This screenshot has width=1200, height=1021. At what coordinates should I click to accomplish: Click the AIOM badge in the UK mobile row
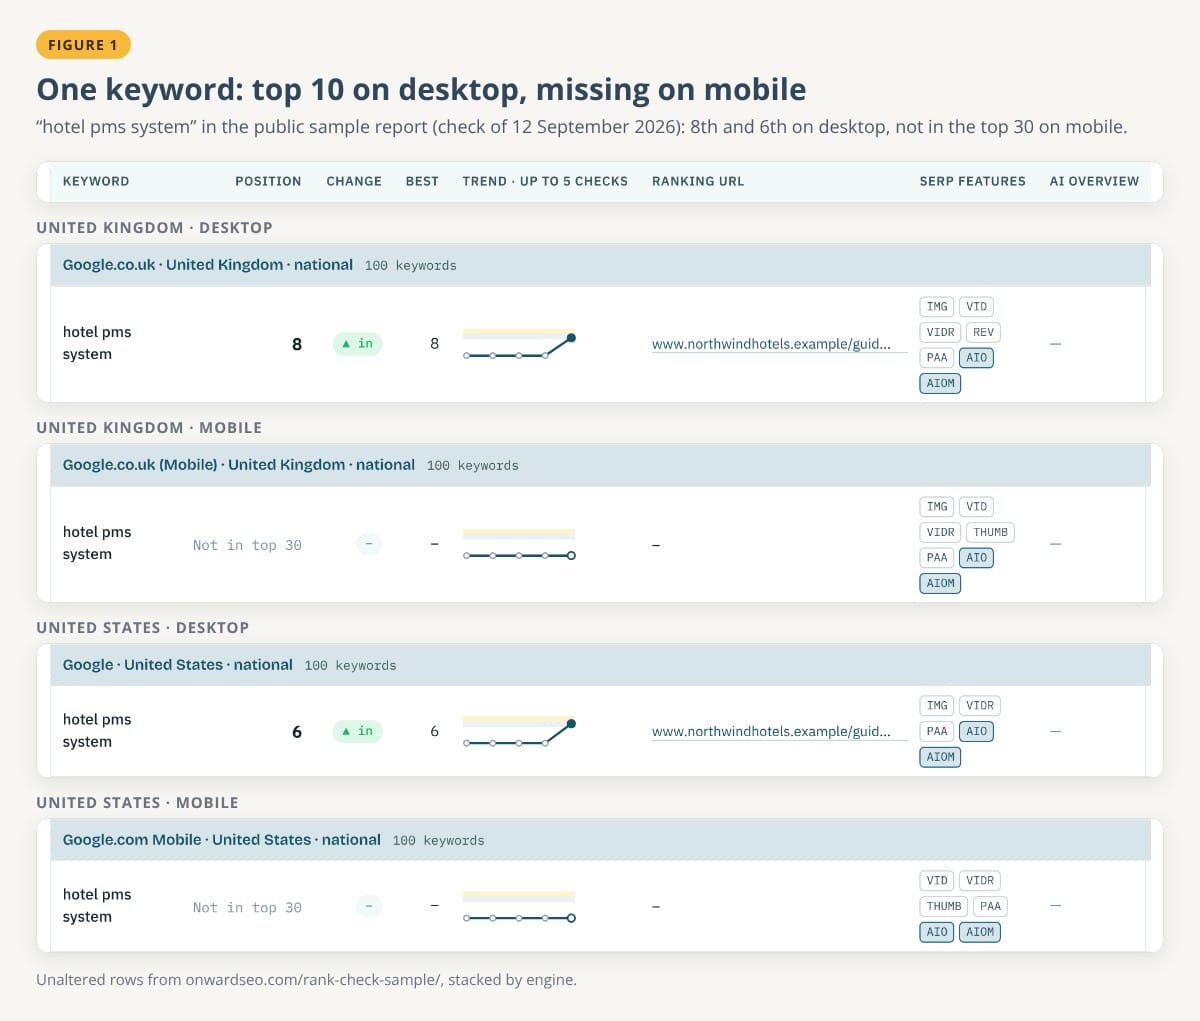[x=940, y=583]
